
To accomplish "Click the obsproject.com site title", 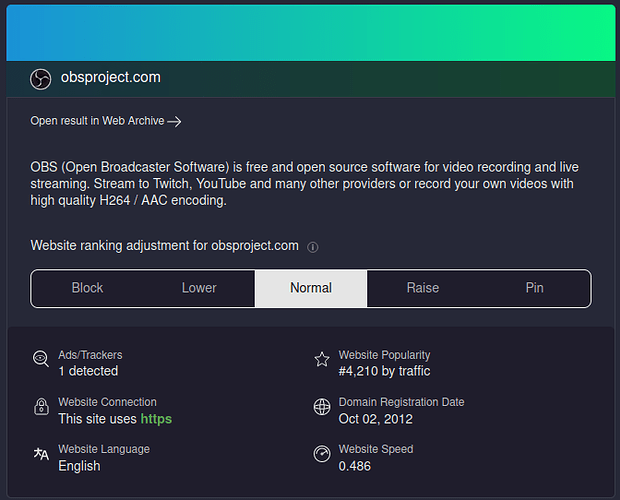I will coord(111,77).
